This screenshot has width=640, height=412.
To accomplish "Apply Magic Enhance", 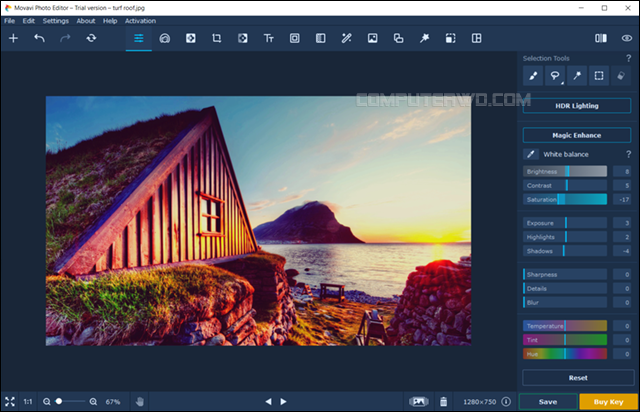I will (x=577, y=135).
